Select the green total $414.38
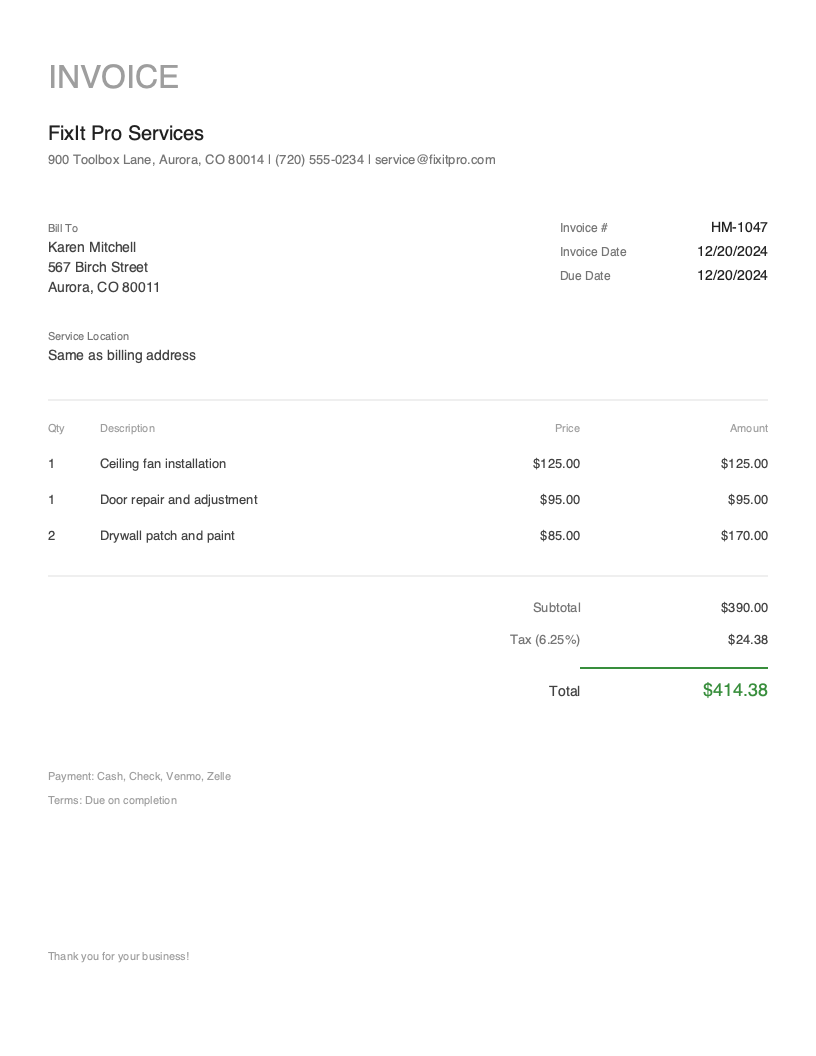Viewport: 816px width, 1056px height. pos(734,690)
